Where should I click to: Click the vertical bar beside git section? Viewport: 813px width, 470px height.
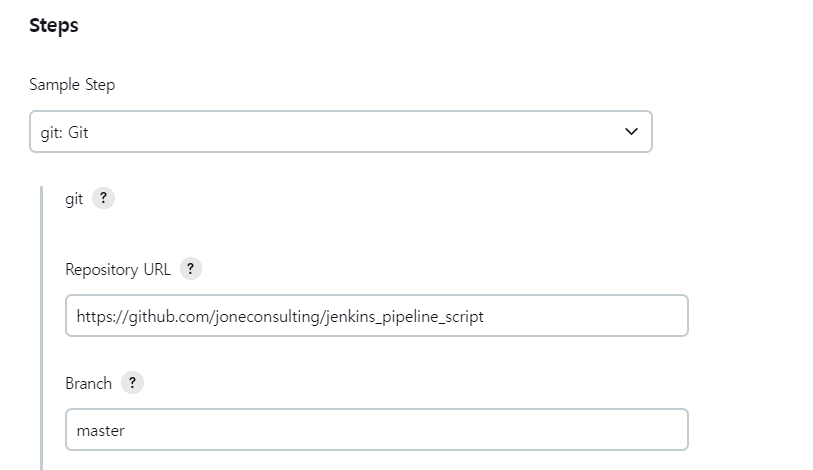click(x=41, y=328)
